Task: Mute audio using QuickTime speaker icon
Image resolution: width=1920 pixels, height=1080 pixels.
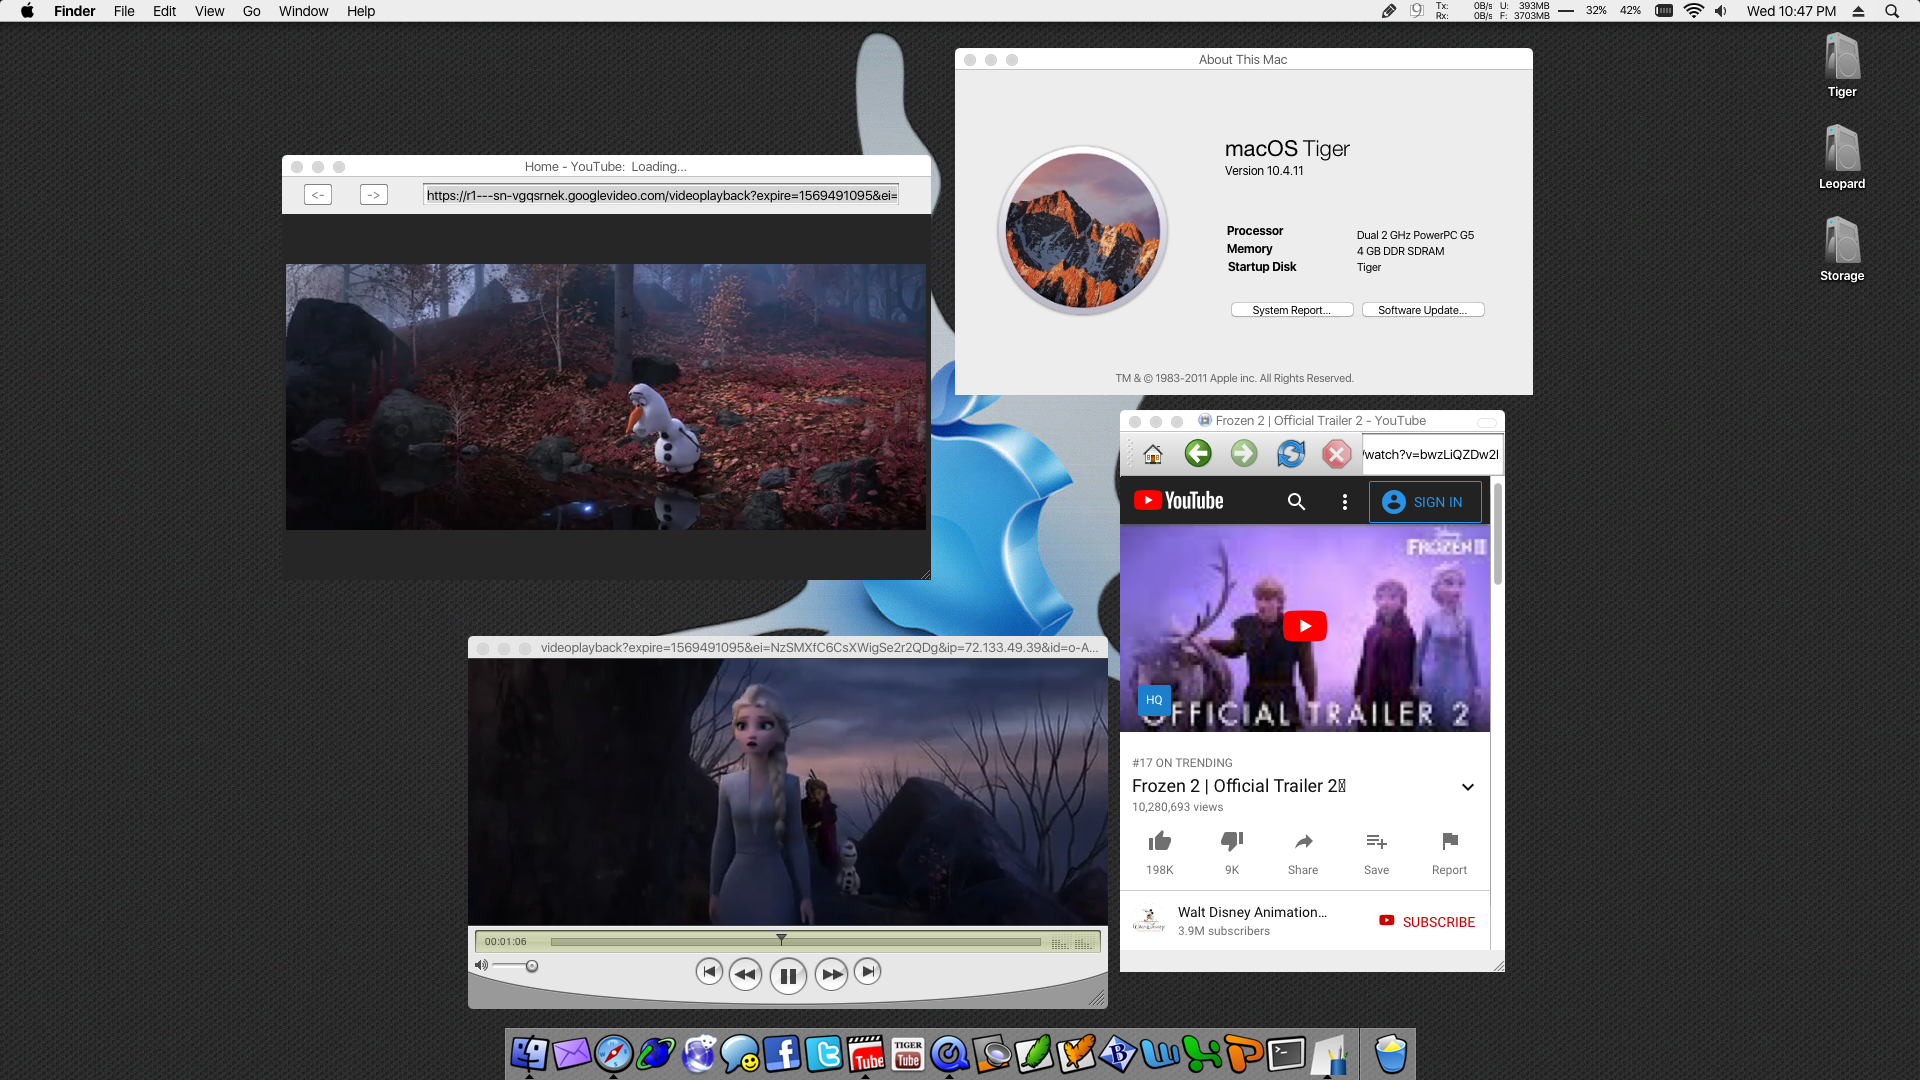Action: pos(481,965)
